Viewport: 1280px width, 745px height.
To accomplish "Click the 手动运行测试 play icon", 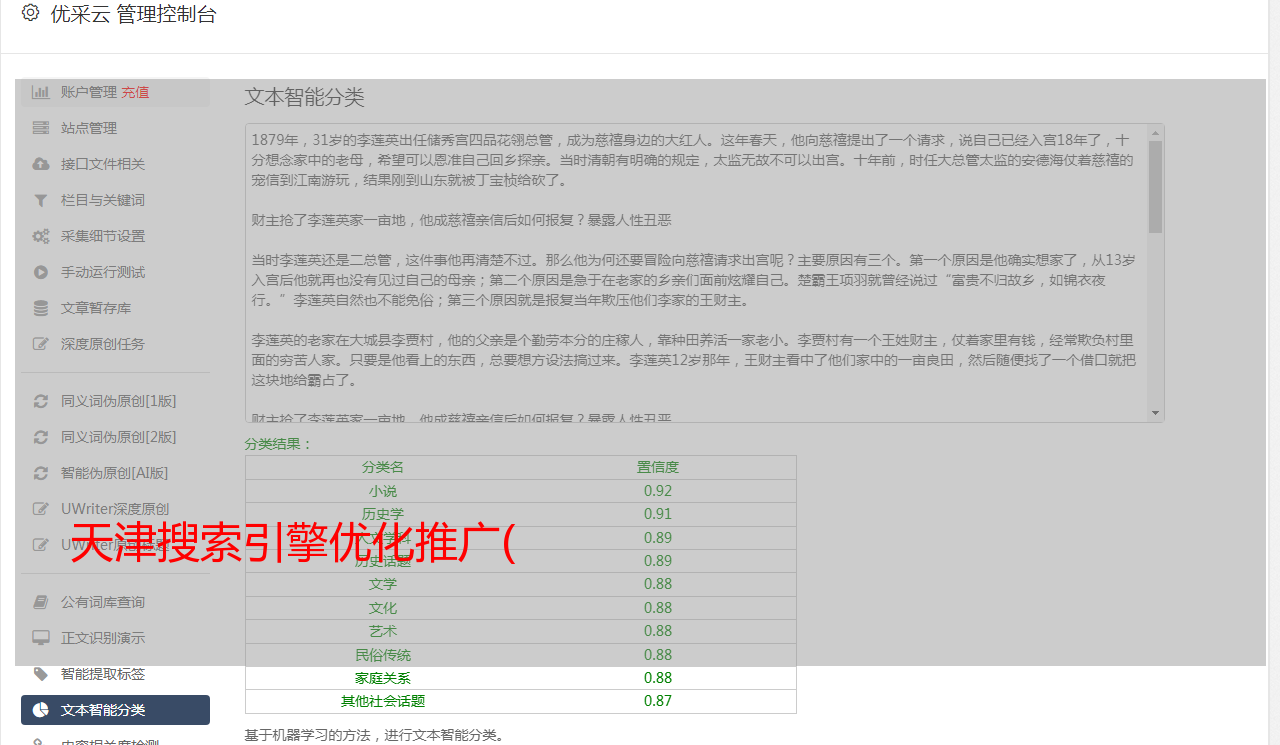I will [40, 272].
